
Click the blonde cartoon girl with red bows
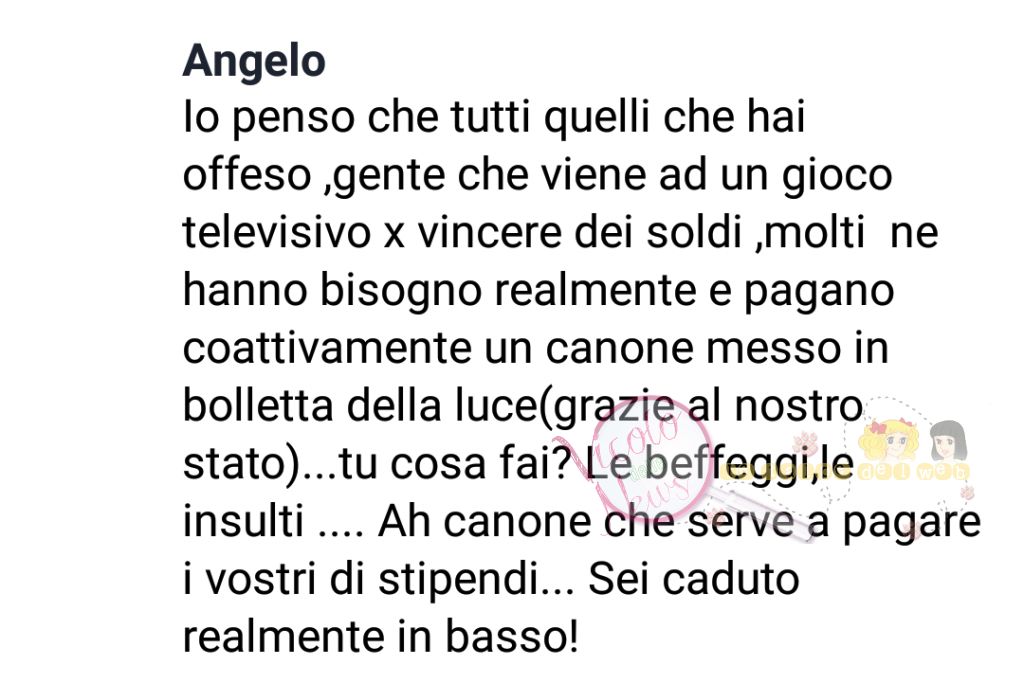(888, 441)
